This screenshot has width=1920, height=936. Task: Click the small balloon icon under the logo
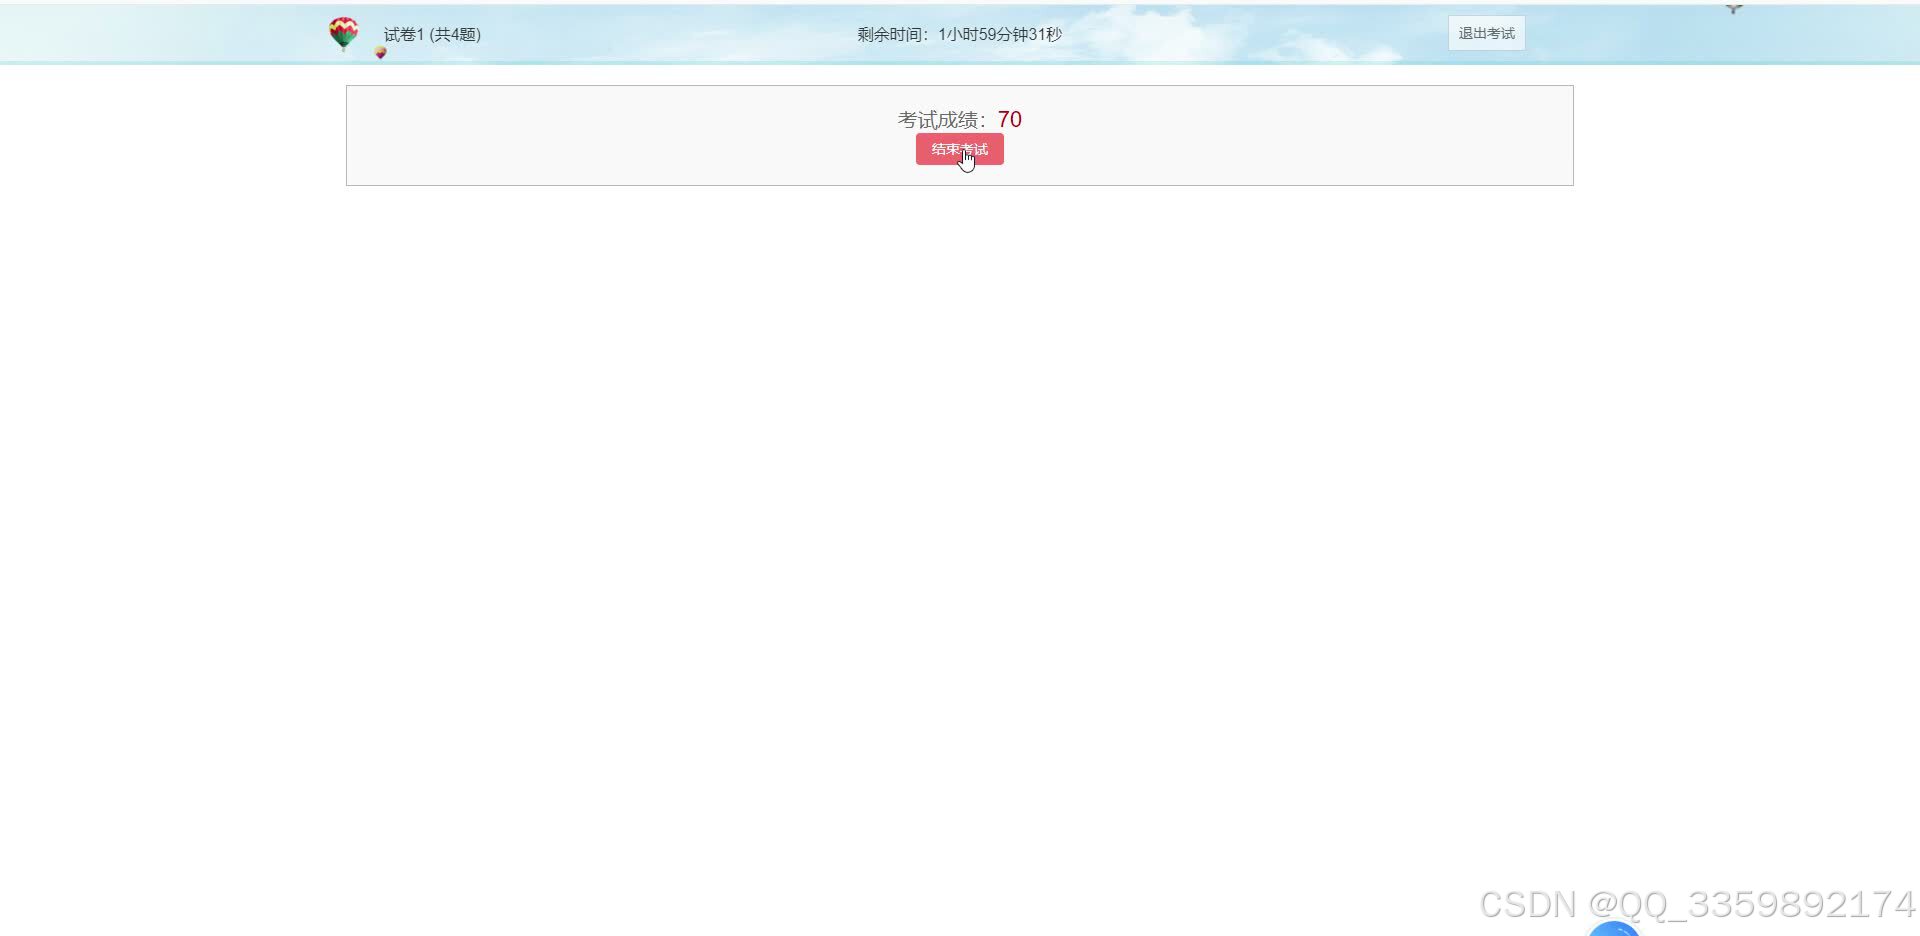(380, 52)
